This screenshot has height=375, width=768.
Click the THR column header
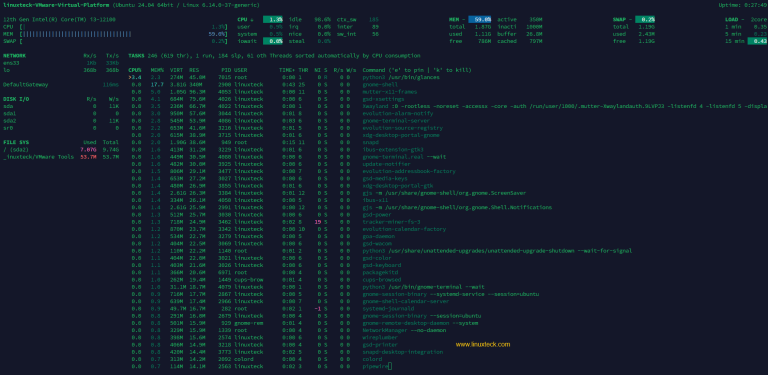point(303,70)
